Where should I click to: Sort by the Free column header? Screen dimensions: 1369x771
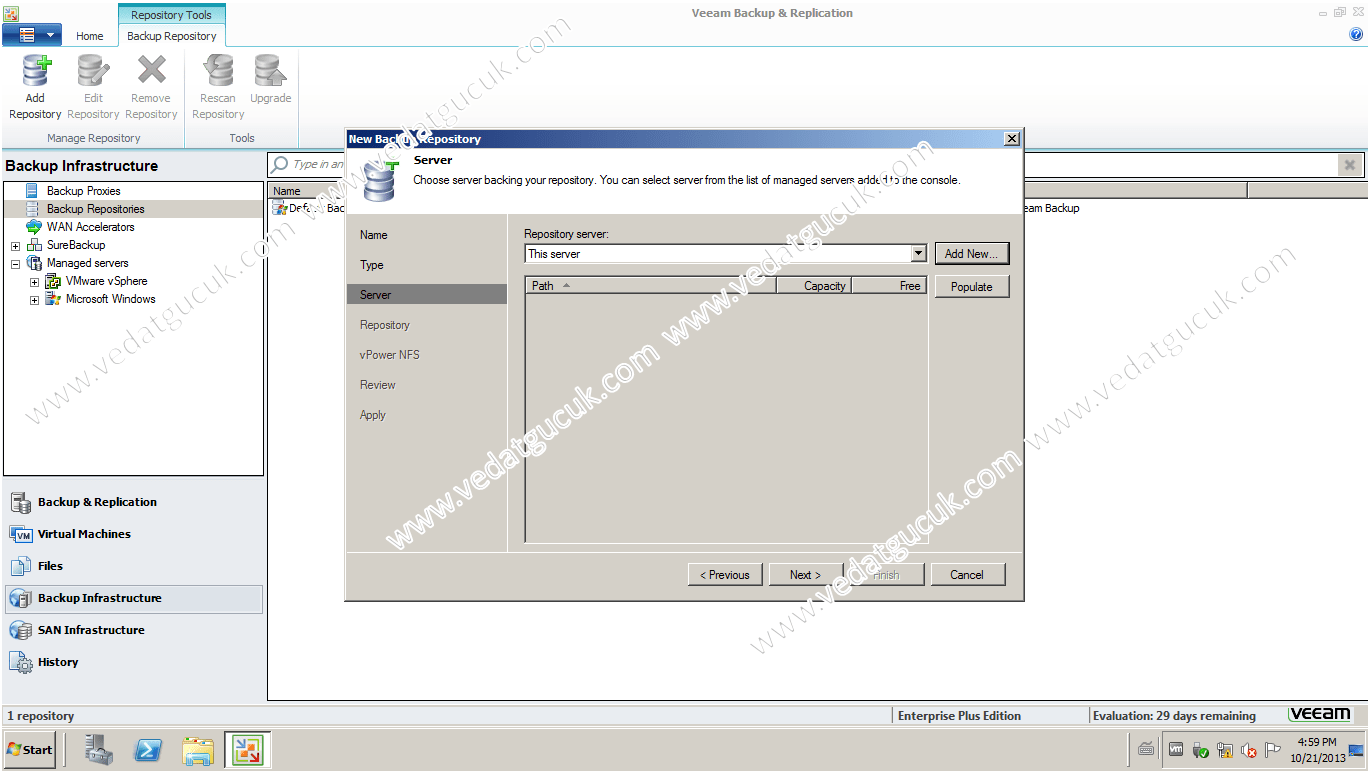pyautogui.click(x=889, y=286)
